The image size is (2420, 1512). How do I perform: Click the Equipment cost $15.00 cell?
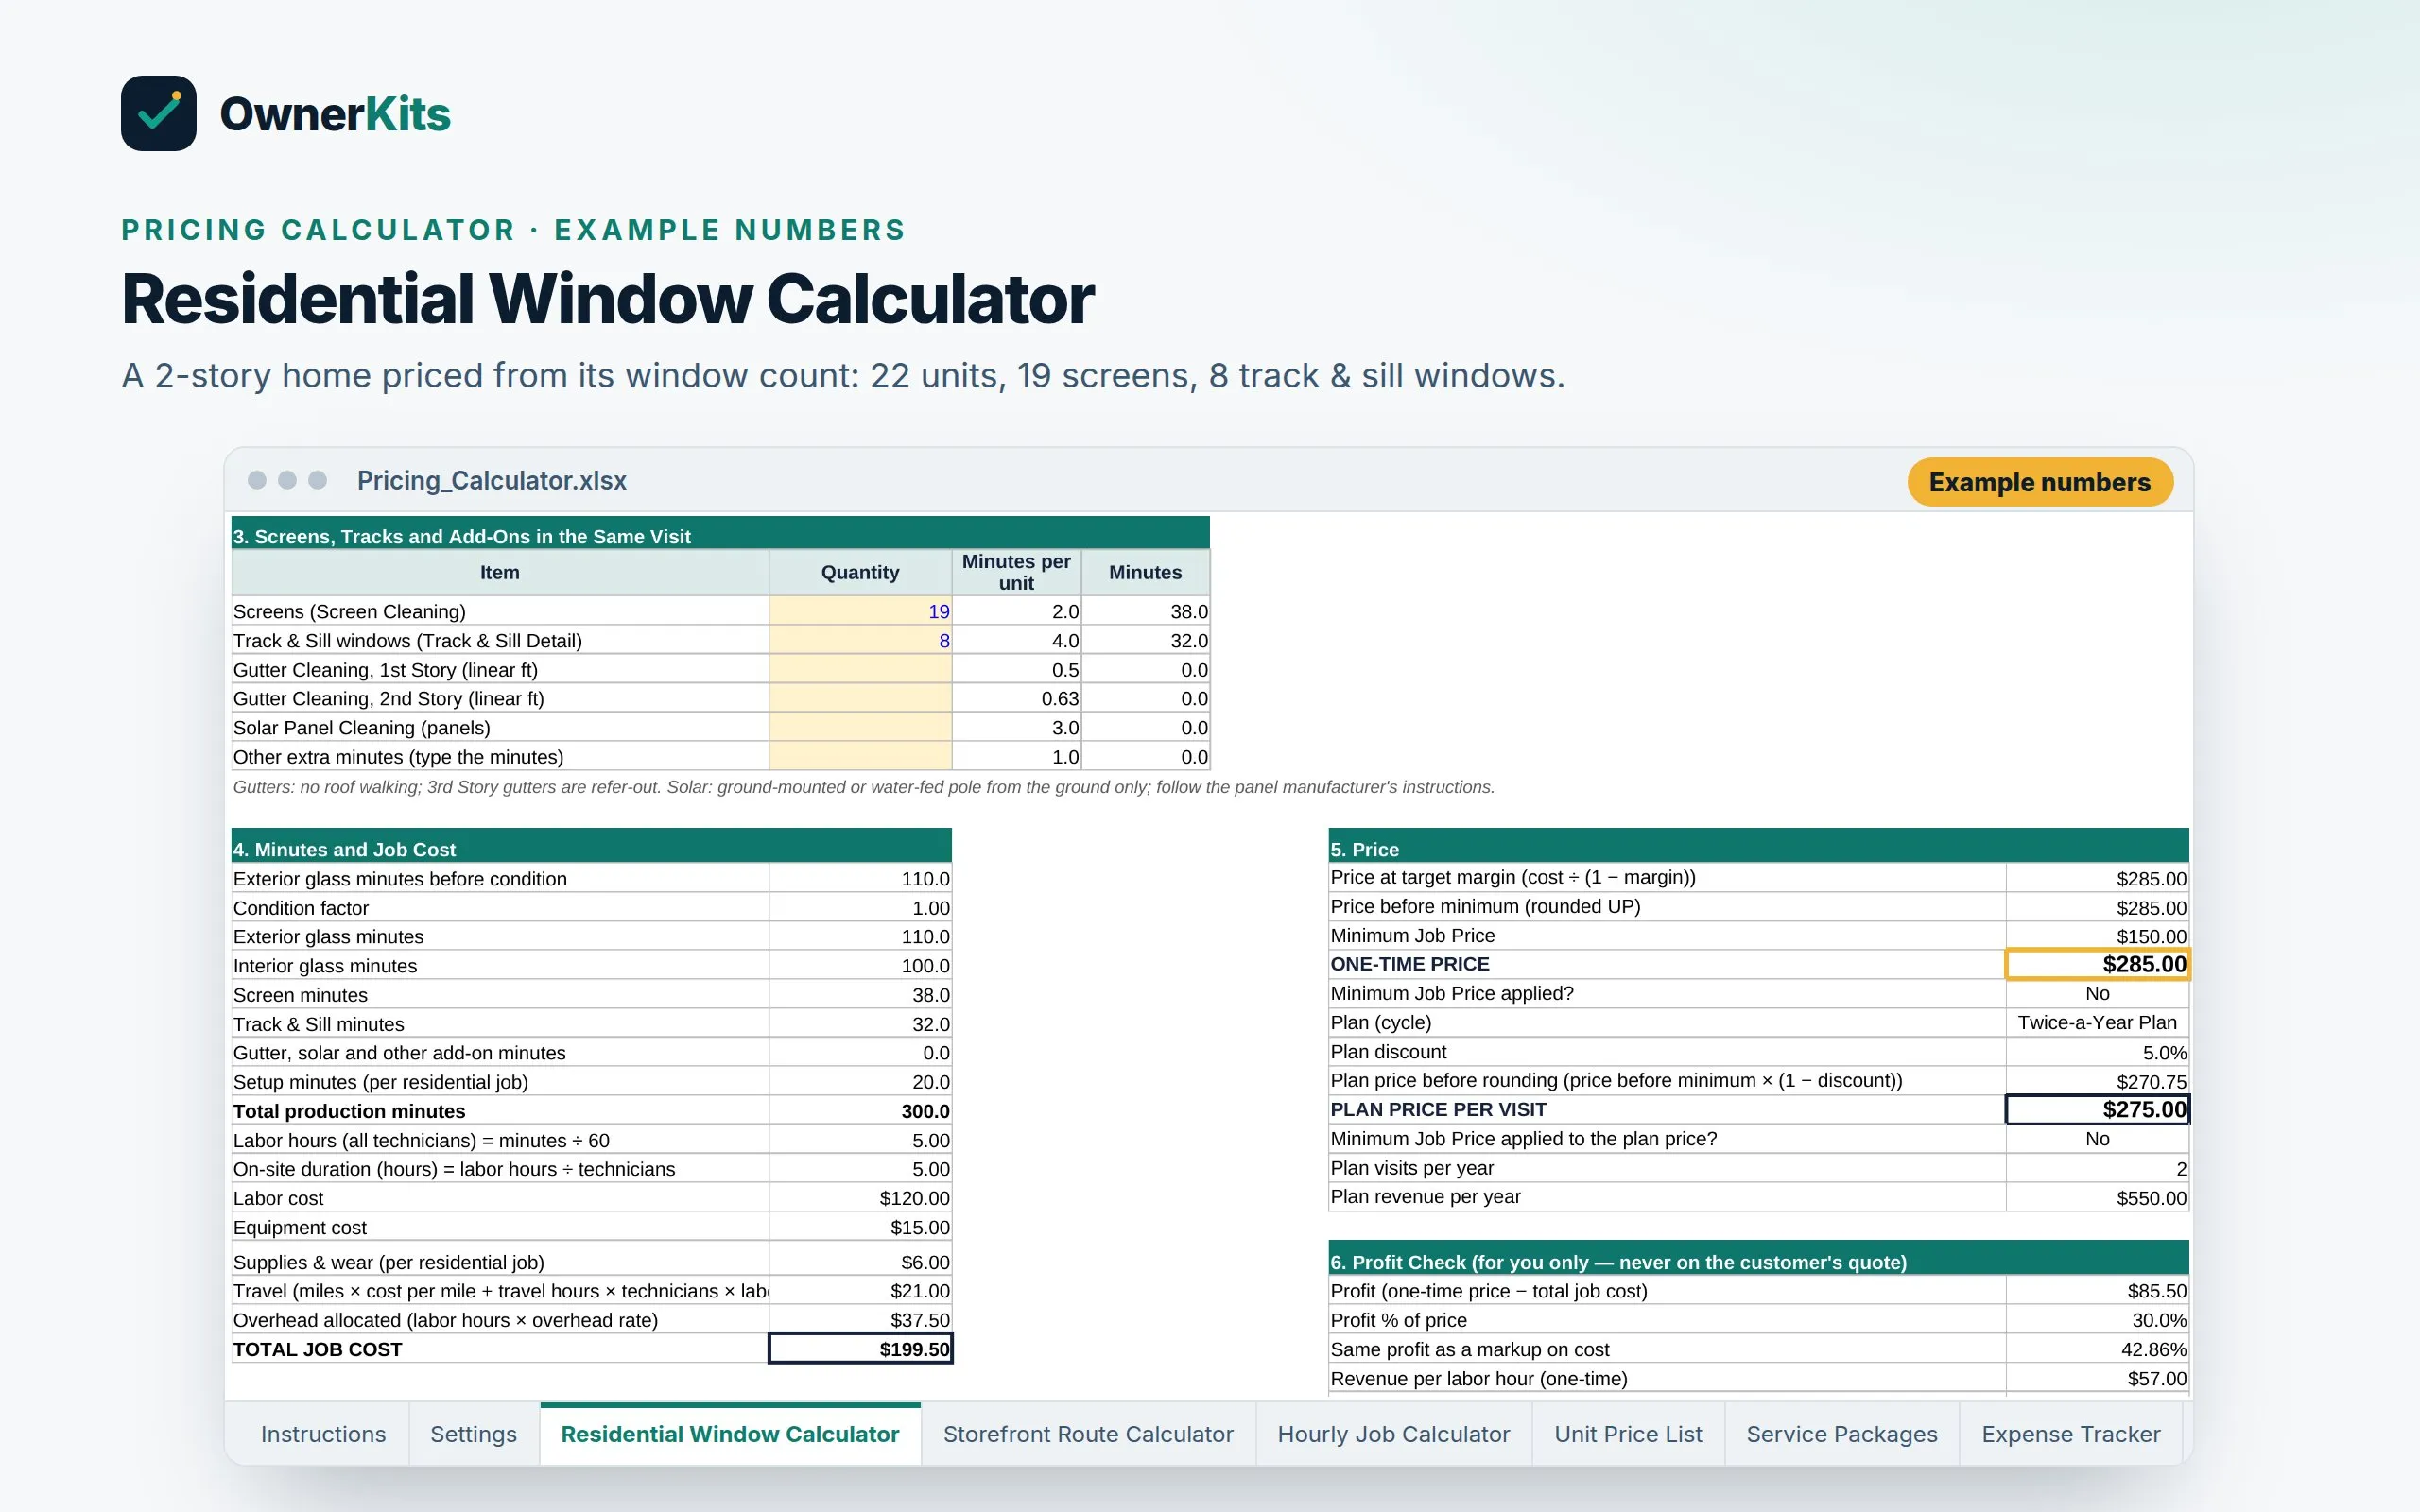pos(860,1227)
